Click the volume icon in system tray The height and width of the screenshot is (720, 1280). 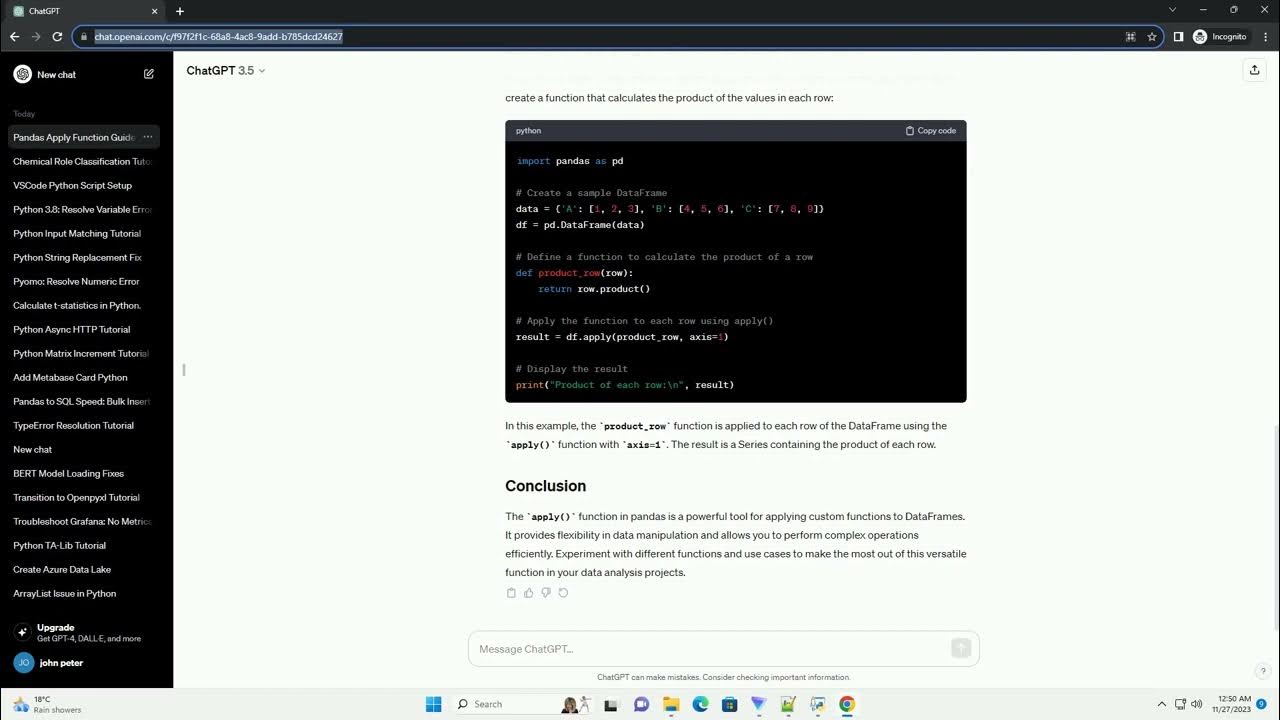[1197, 704]
